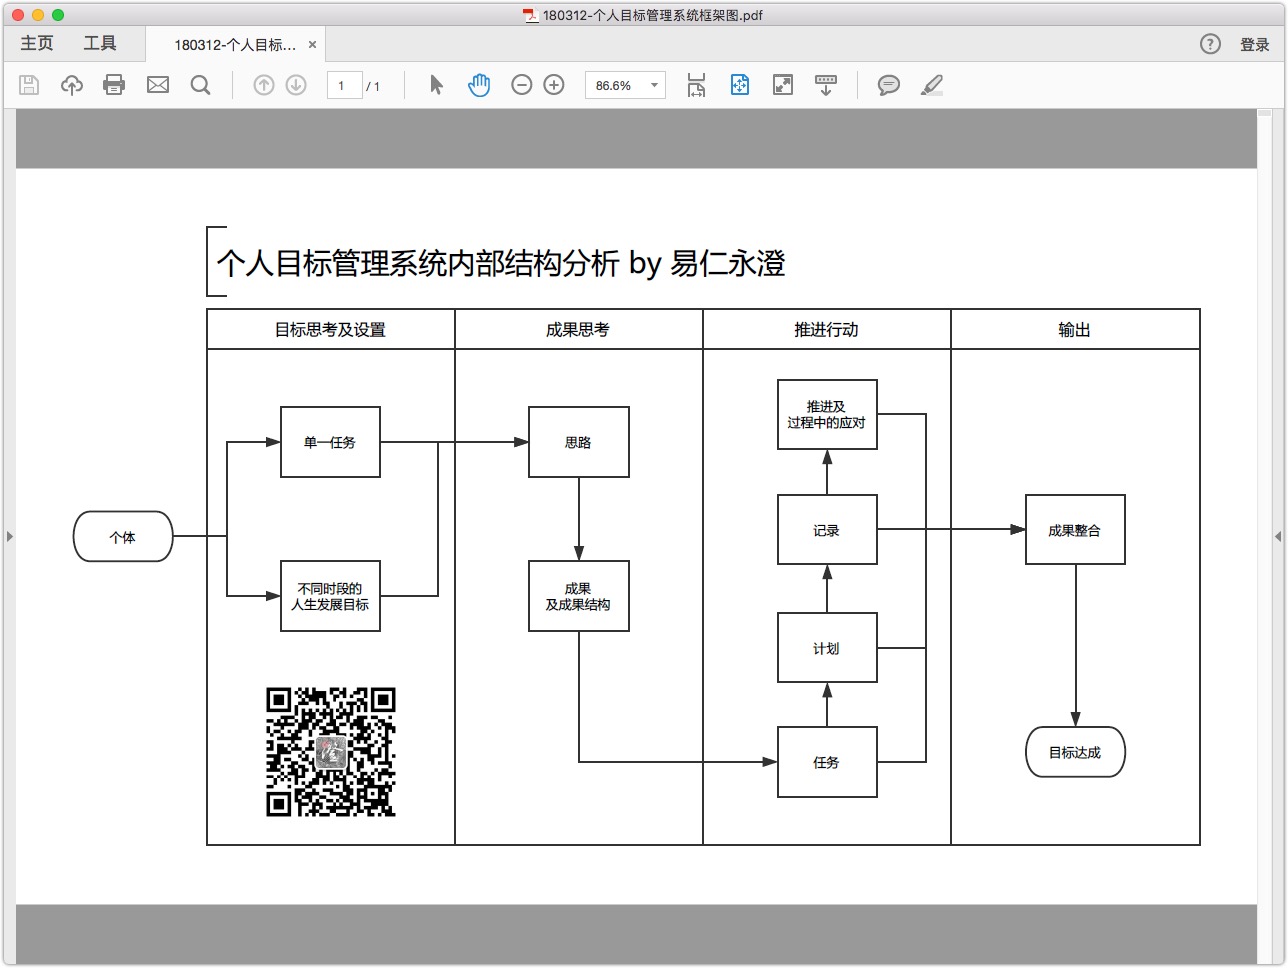The height and width of the screenshot is (968, 1288).
Task: Click the envelope email icon
Action: point(158,85)
